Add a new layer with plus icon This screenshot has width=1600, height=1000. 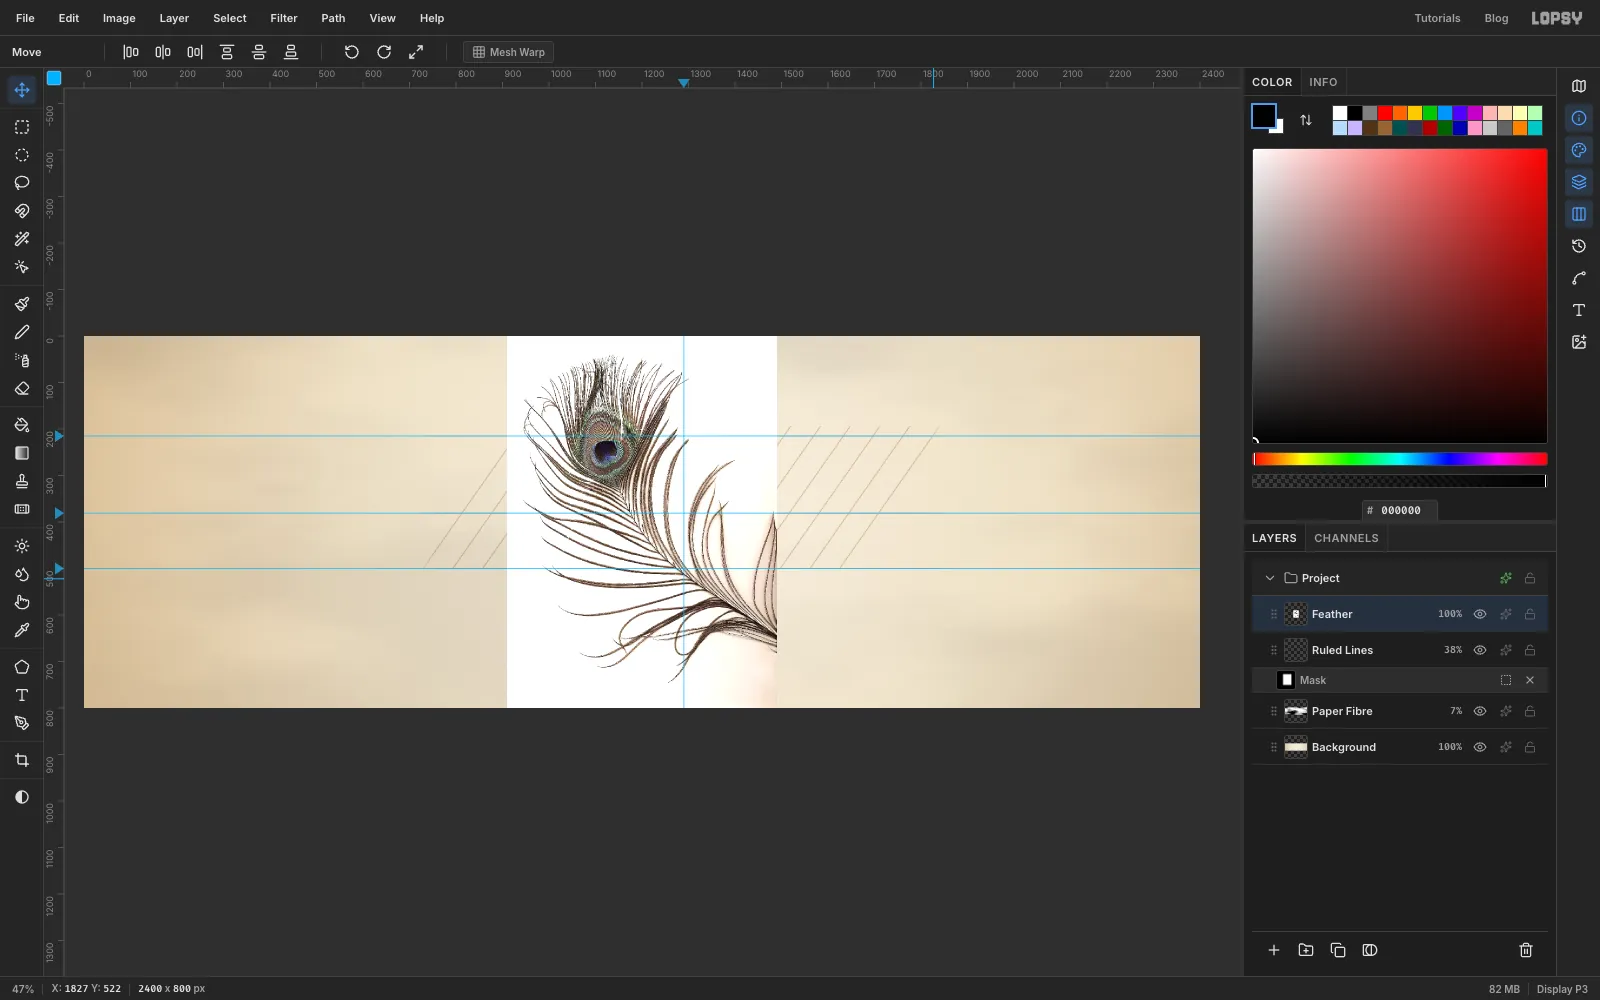point(1274,950)
